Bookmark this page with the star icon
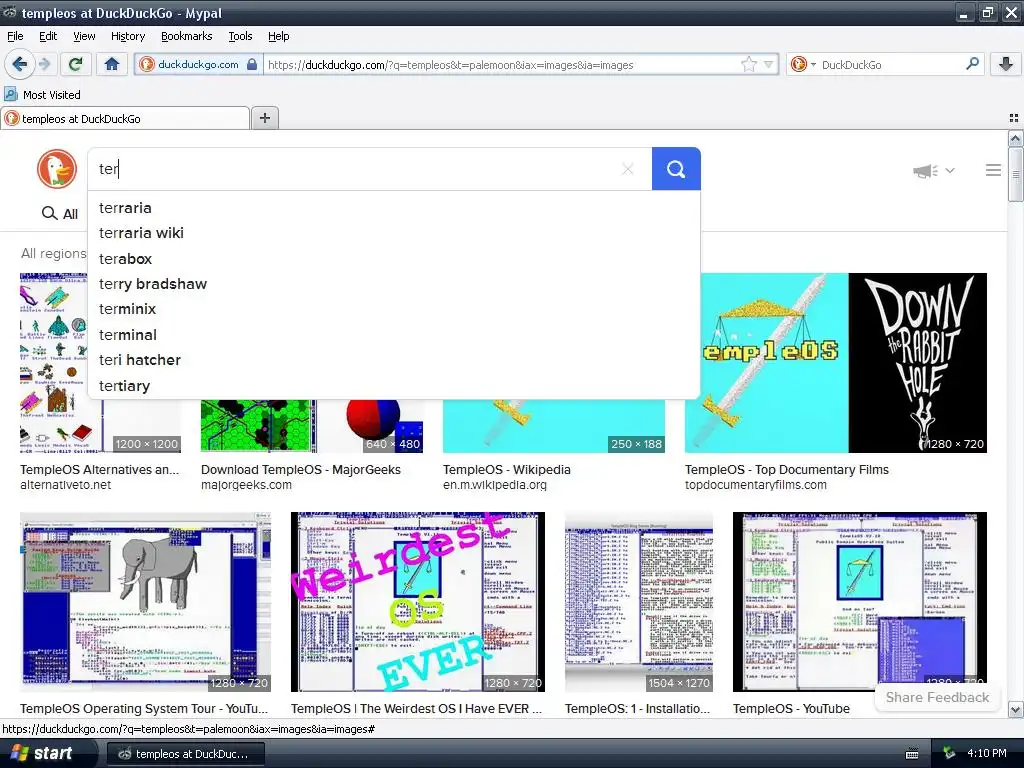Viewport: 1024px width, 768px height. pos(748,64)
